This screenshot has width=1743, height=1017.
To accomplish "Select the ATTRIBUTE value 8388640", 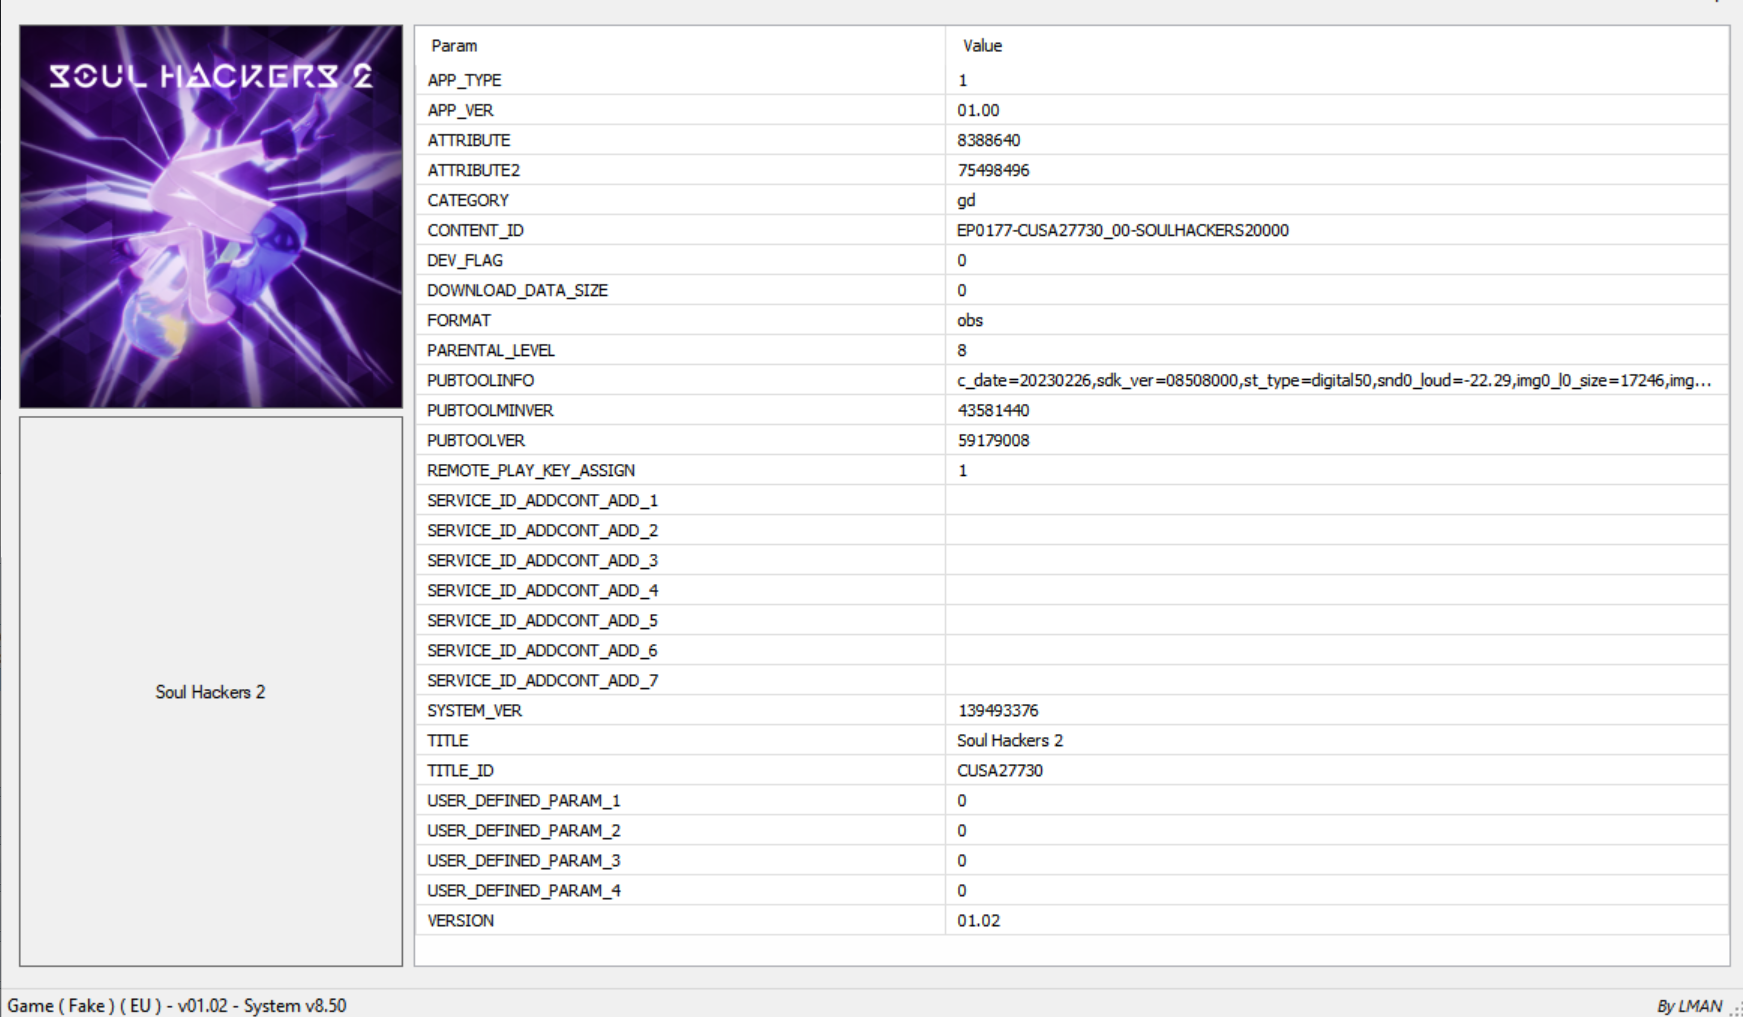I will [x=988, y=140].
